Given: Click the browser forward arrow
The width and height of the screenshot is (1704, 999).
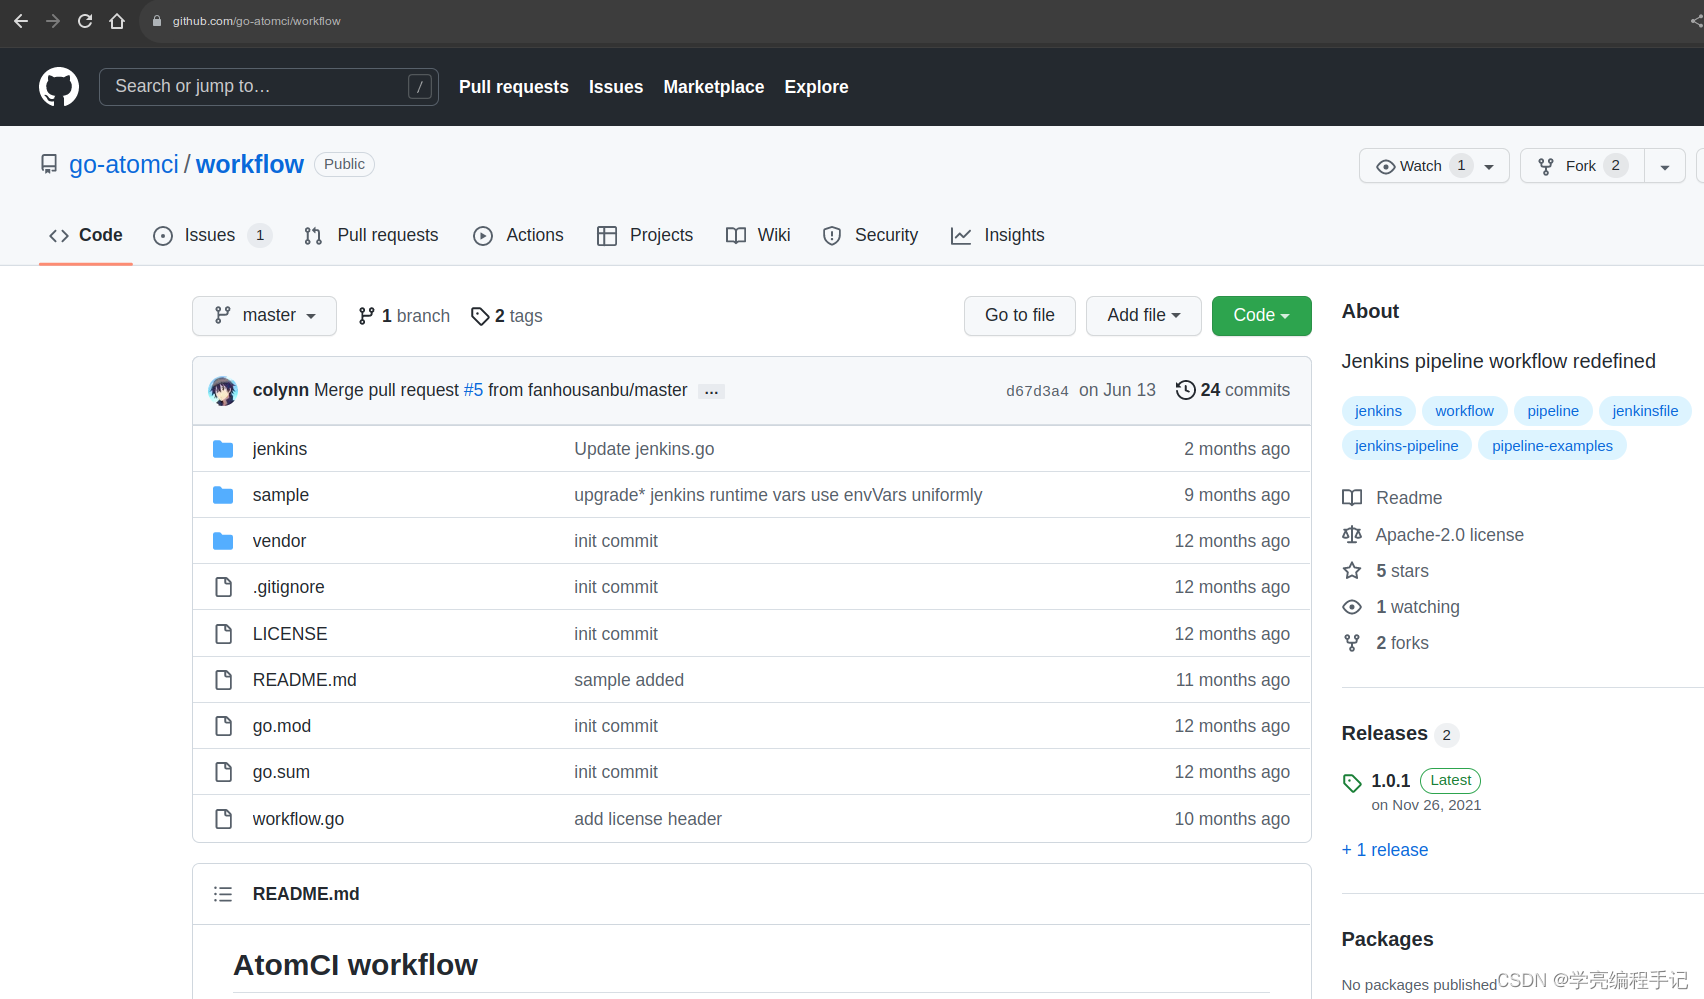Looking at the screenshot, I should [x=53, y=21].
